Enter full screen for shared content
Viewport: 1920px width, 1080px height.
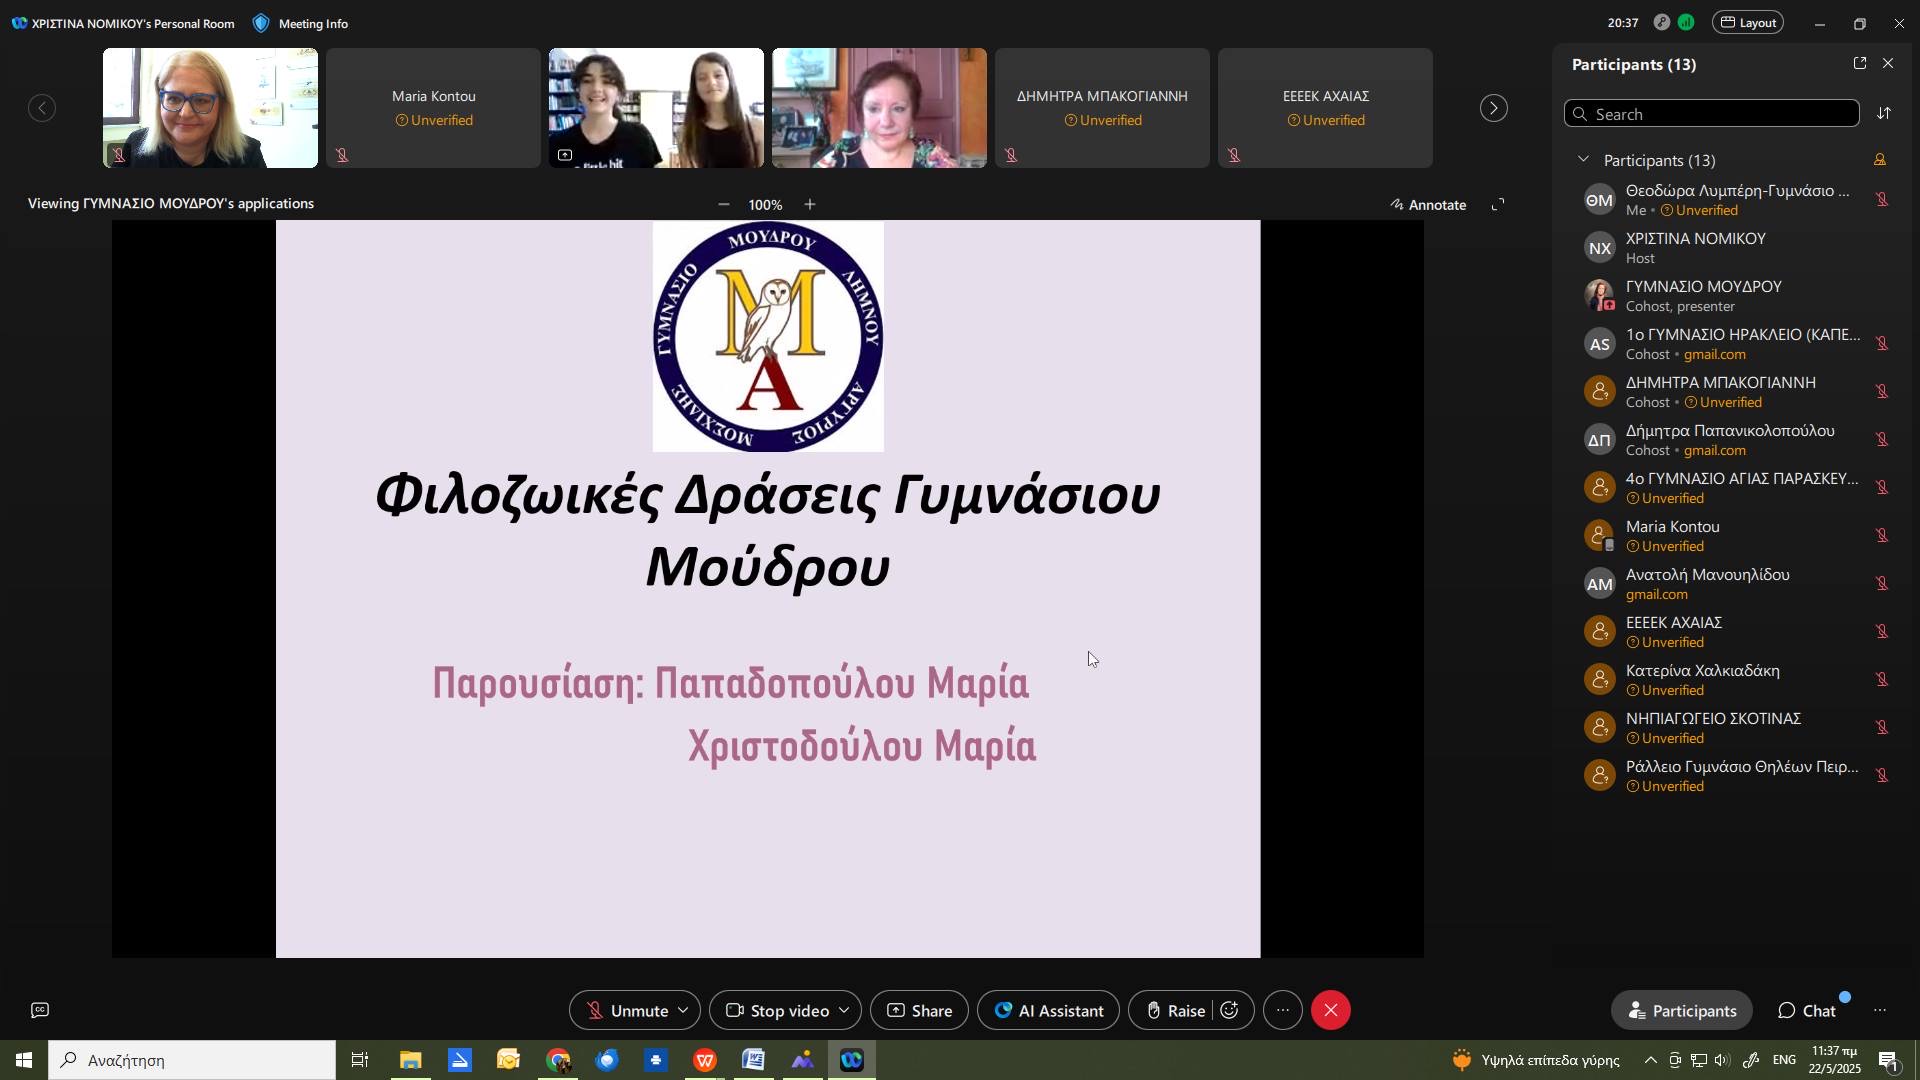[x=1498, y=205]
